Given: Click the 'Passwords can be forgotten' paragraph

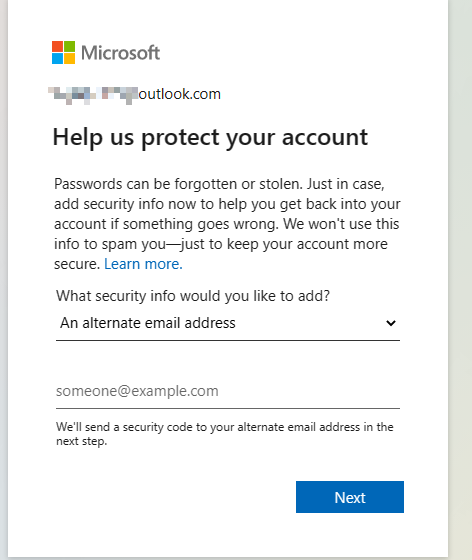Looking at the screenshot, I should pos(227,224).
